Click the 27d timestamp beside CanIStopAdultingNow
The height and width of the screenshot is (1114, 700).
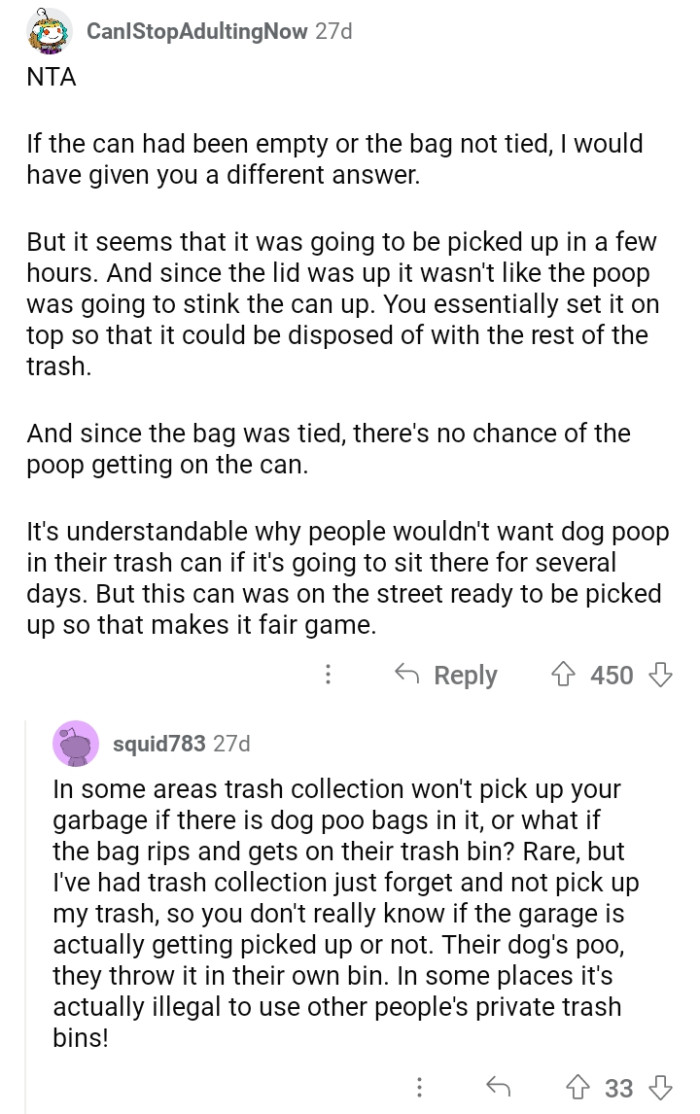(333, 31)
